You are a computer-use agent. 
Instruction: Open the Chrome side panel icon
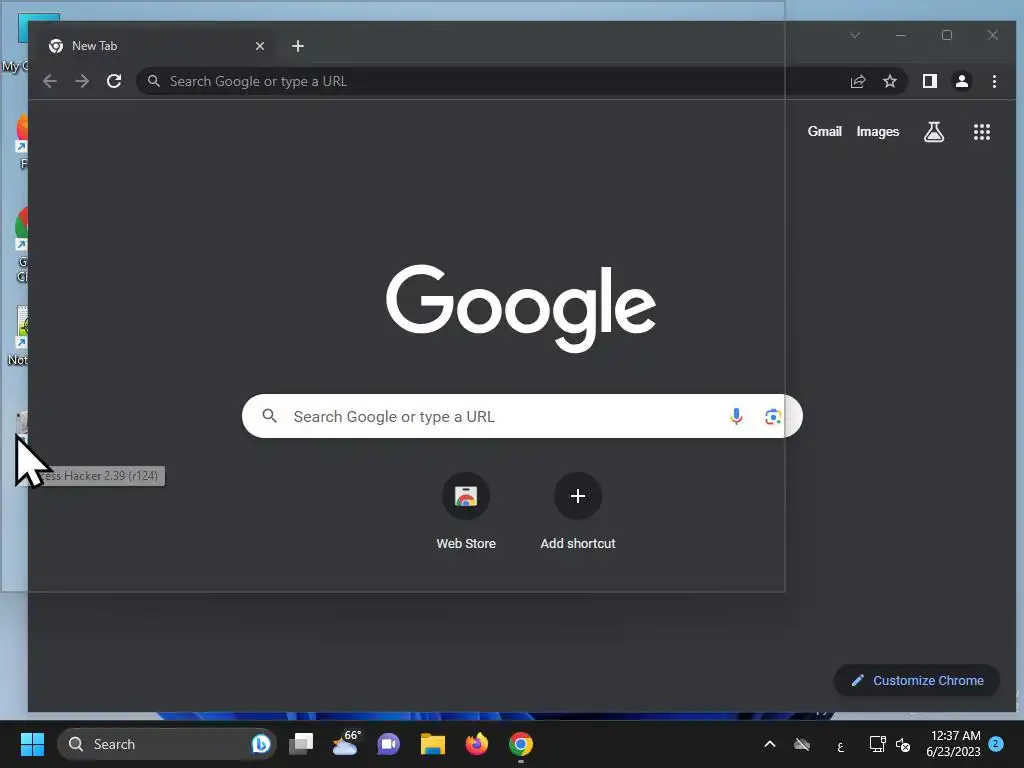tap(930, 81)
